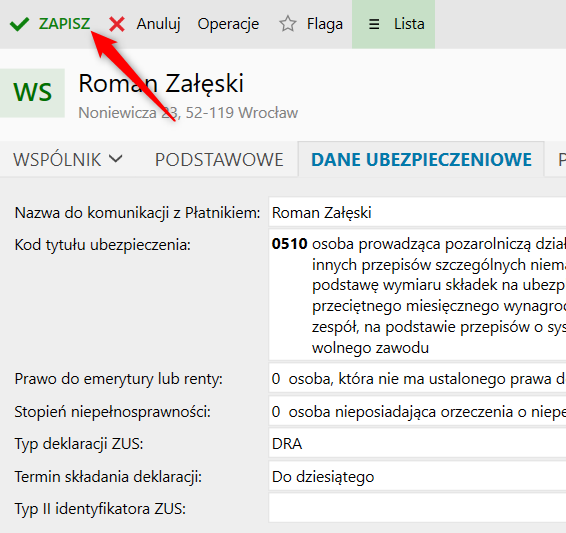Image resolution: width=566 pixels, height=533 pixels.
Task: Open the Kod tytułu ubezpieczenia 0510 field
Action: pyautogui.click(x=417, y=295)
